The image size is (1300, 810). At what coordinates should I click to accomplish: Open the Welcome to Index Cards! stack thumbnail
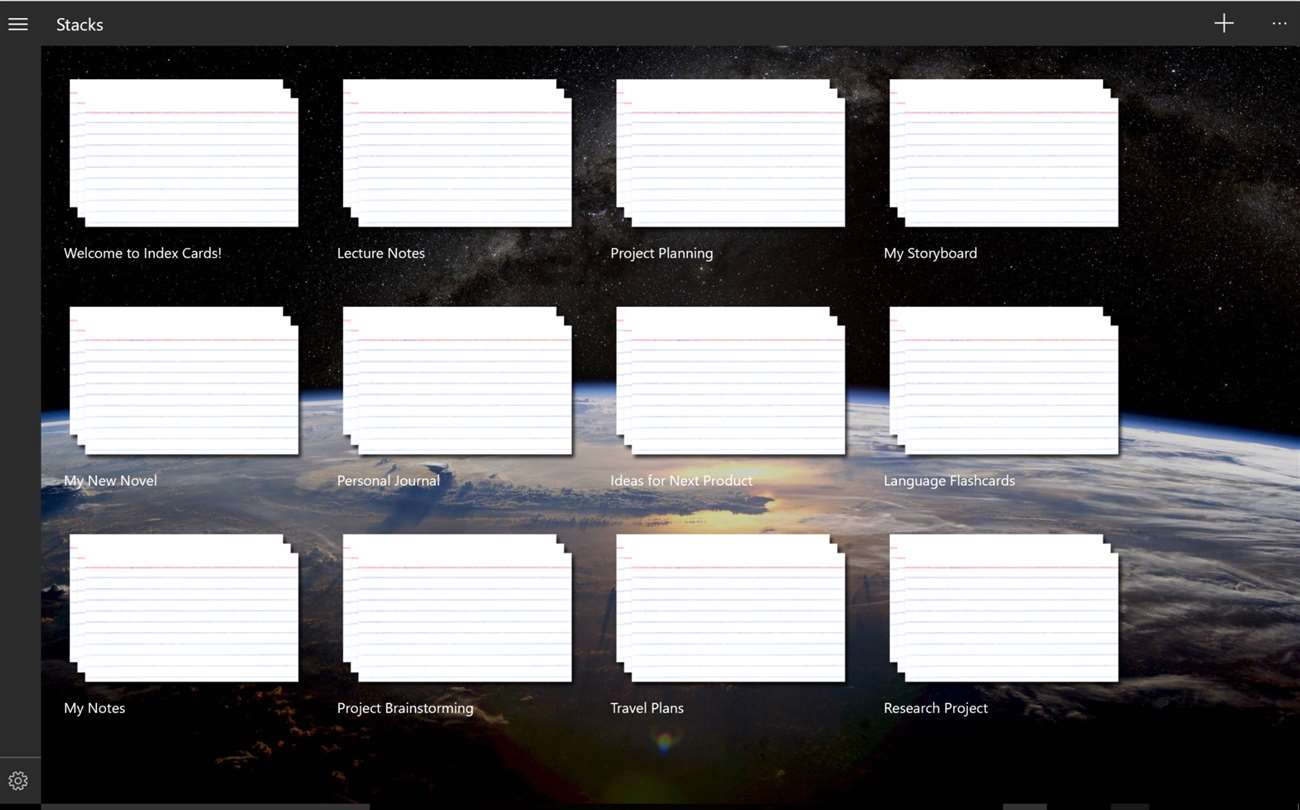click(184, 153)
